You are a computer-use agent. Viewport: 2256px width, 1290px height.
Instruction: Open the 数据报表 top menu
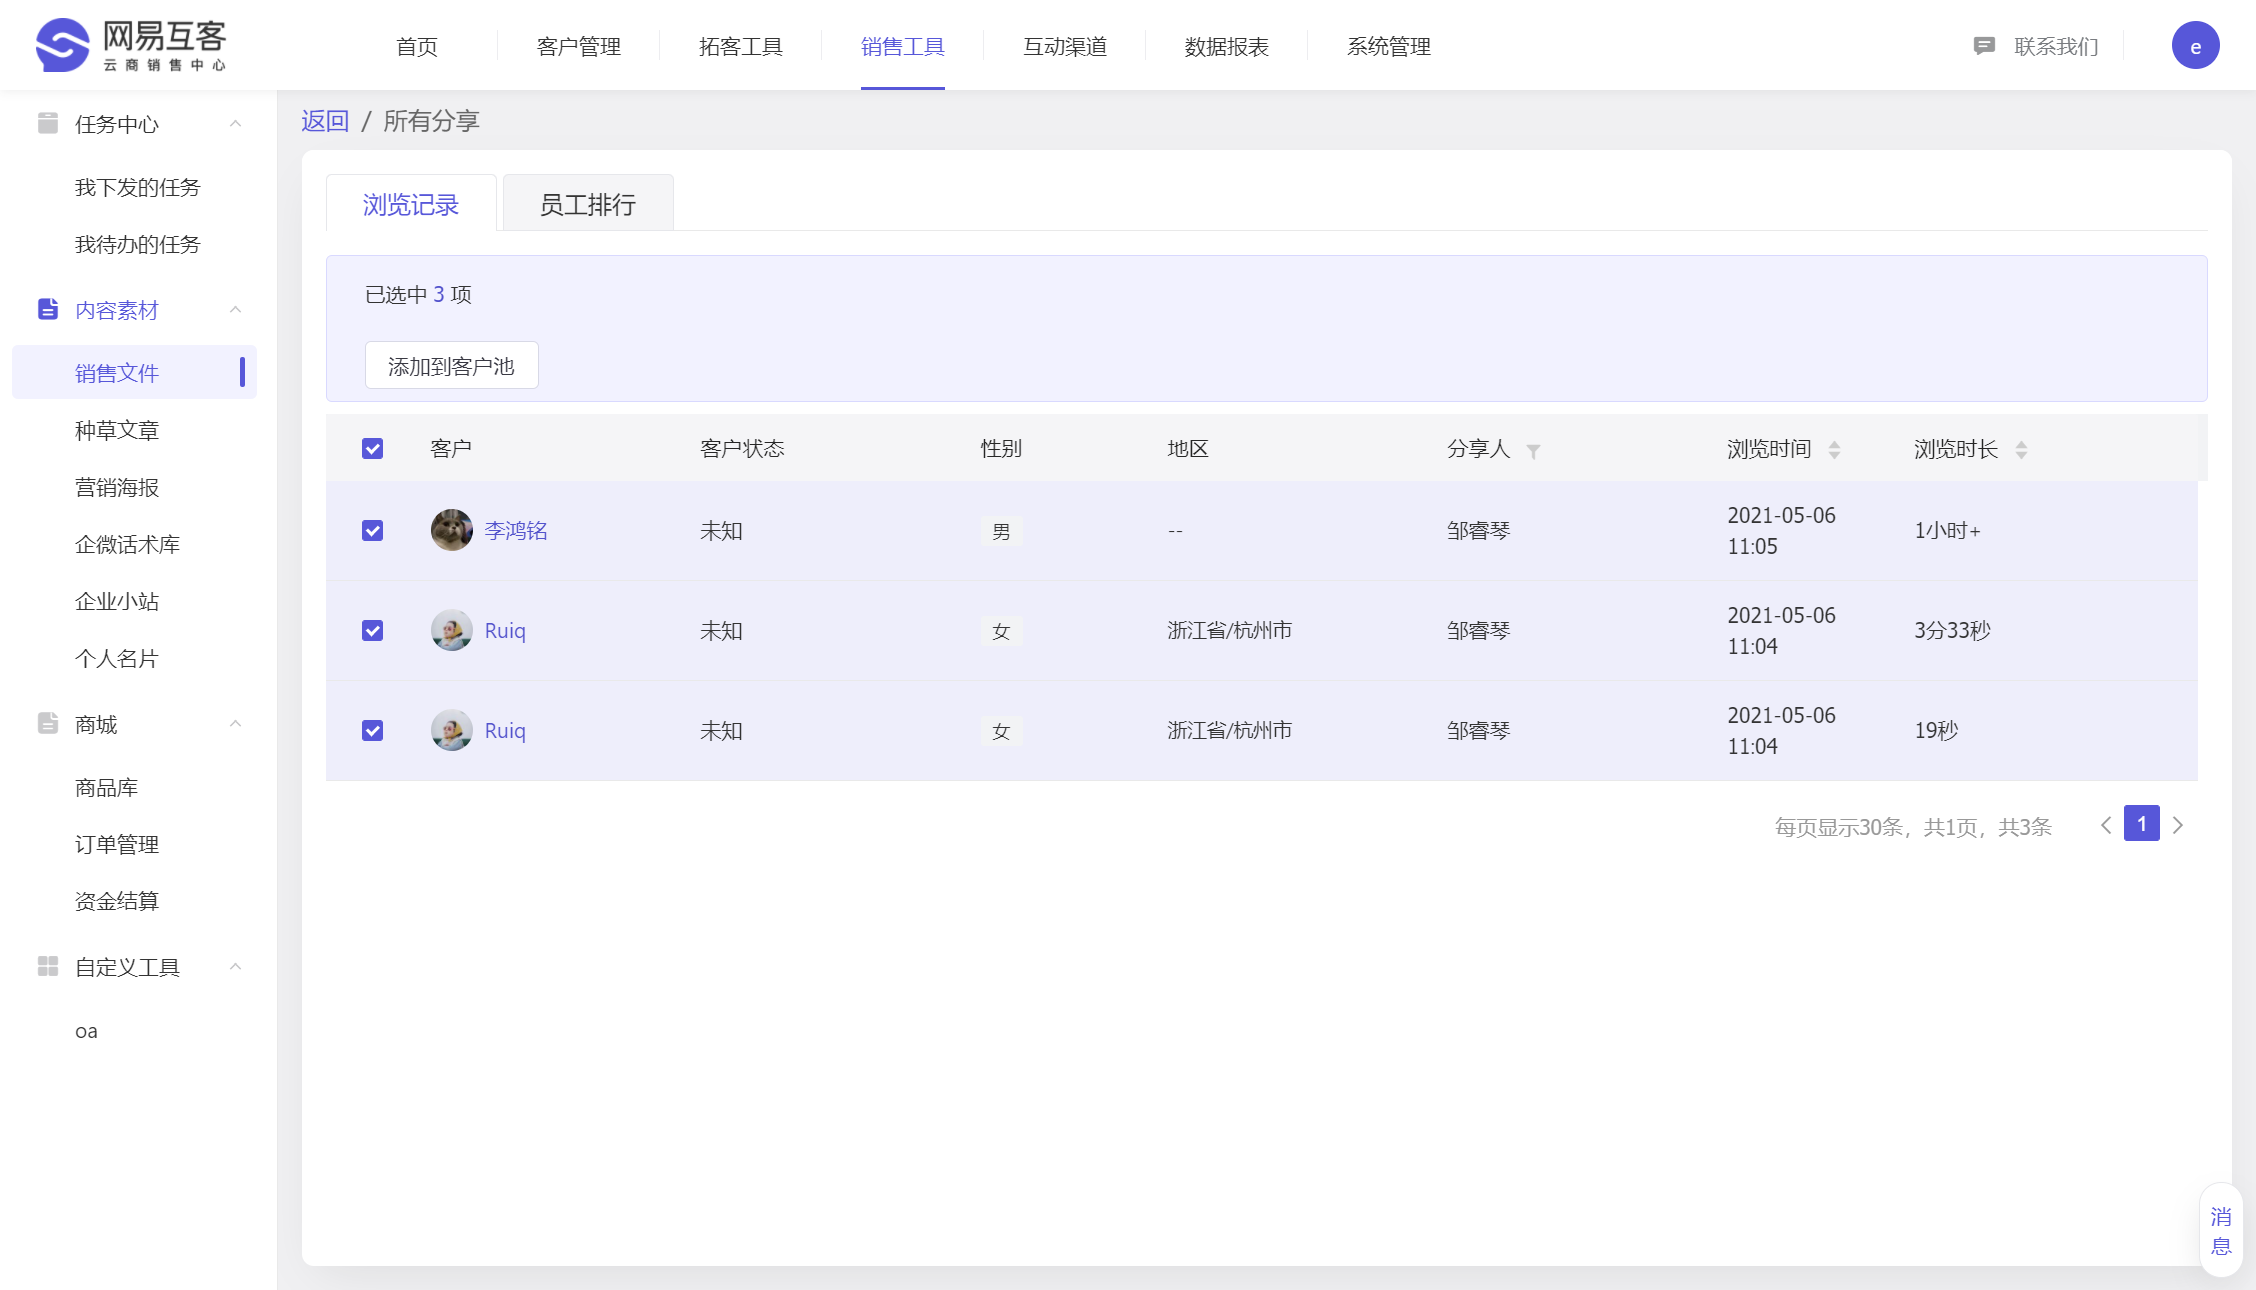click(x=1226, y=46)
